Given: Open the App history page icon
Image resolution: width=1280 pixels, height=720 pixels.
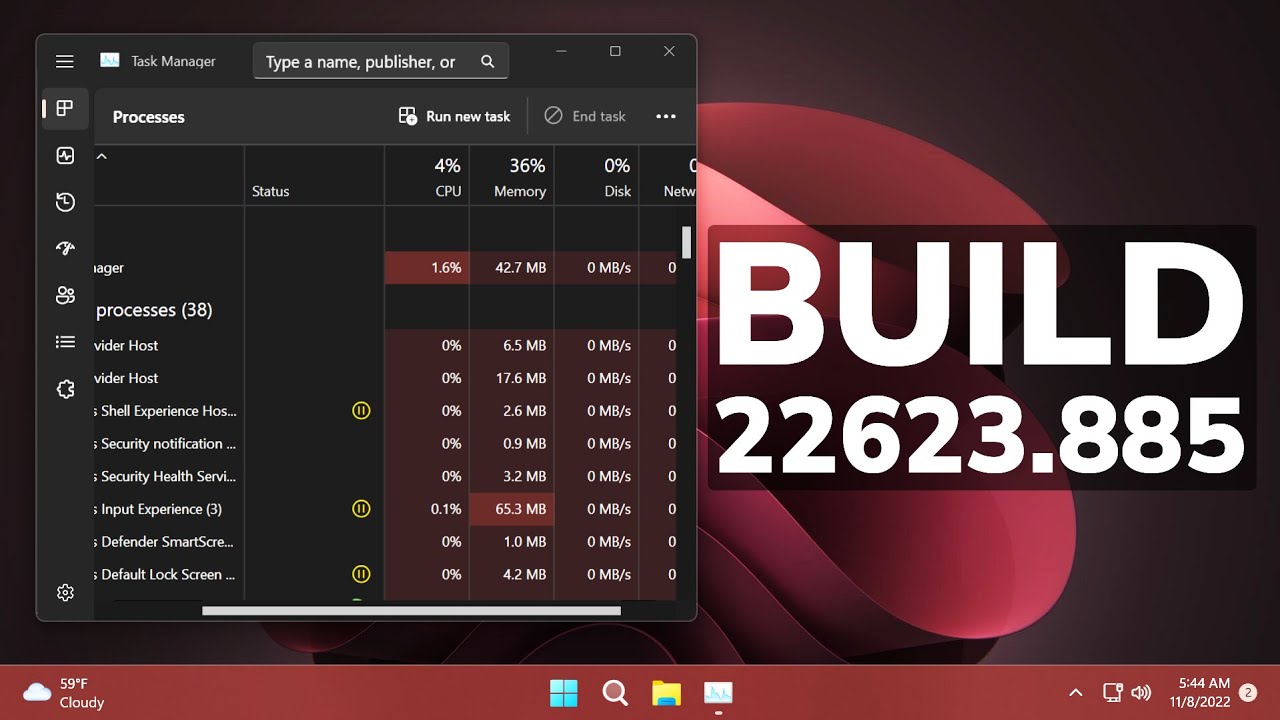Looking at the screenshot, I should (x=65, y=202).
